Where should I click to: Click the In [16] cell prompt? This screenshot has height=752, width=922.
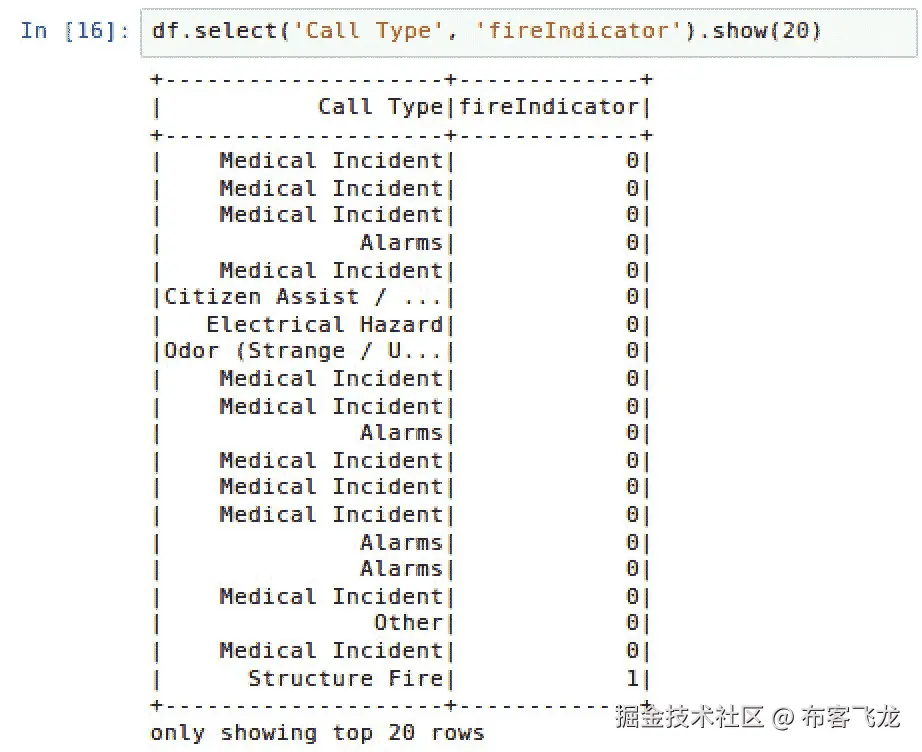click(74, 30)
